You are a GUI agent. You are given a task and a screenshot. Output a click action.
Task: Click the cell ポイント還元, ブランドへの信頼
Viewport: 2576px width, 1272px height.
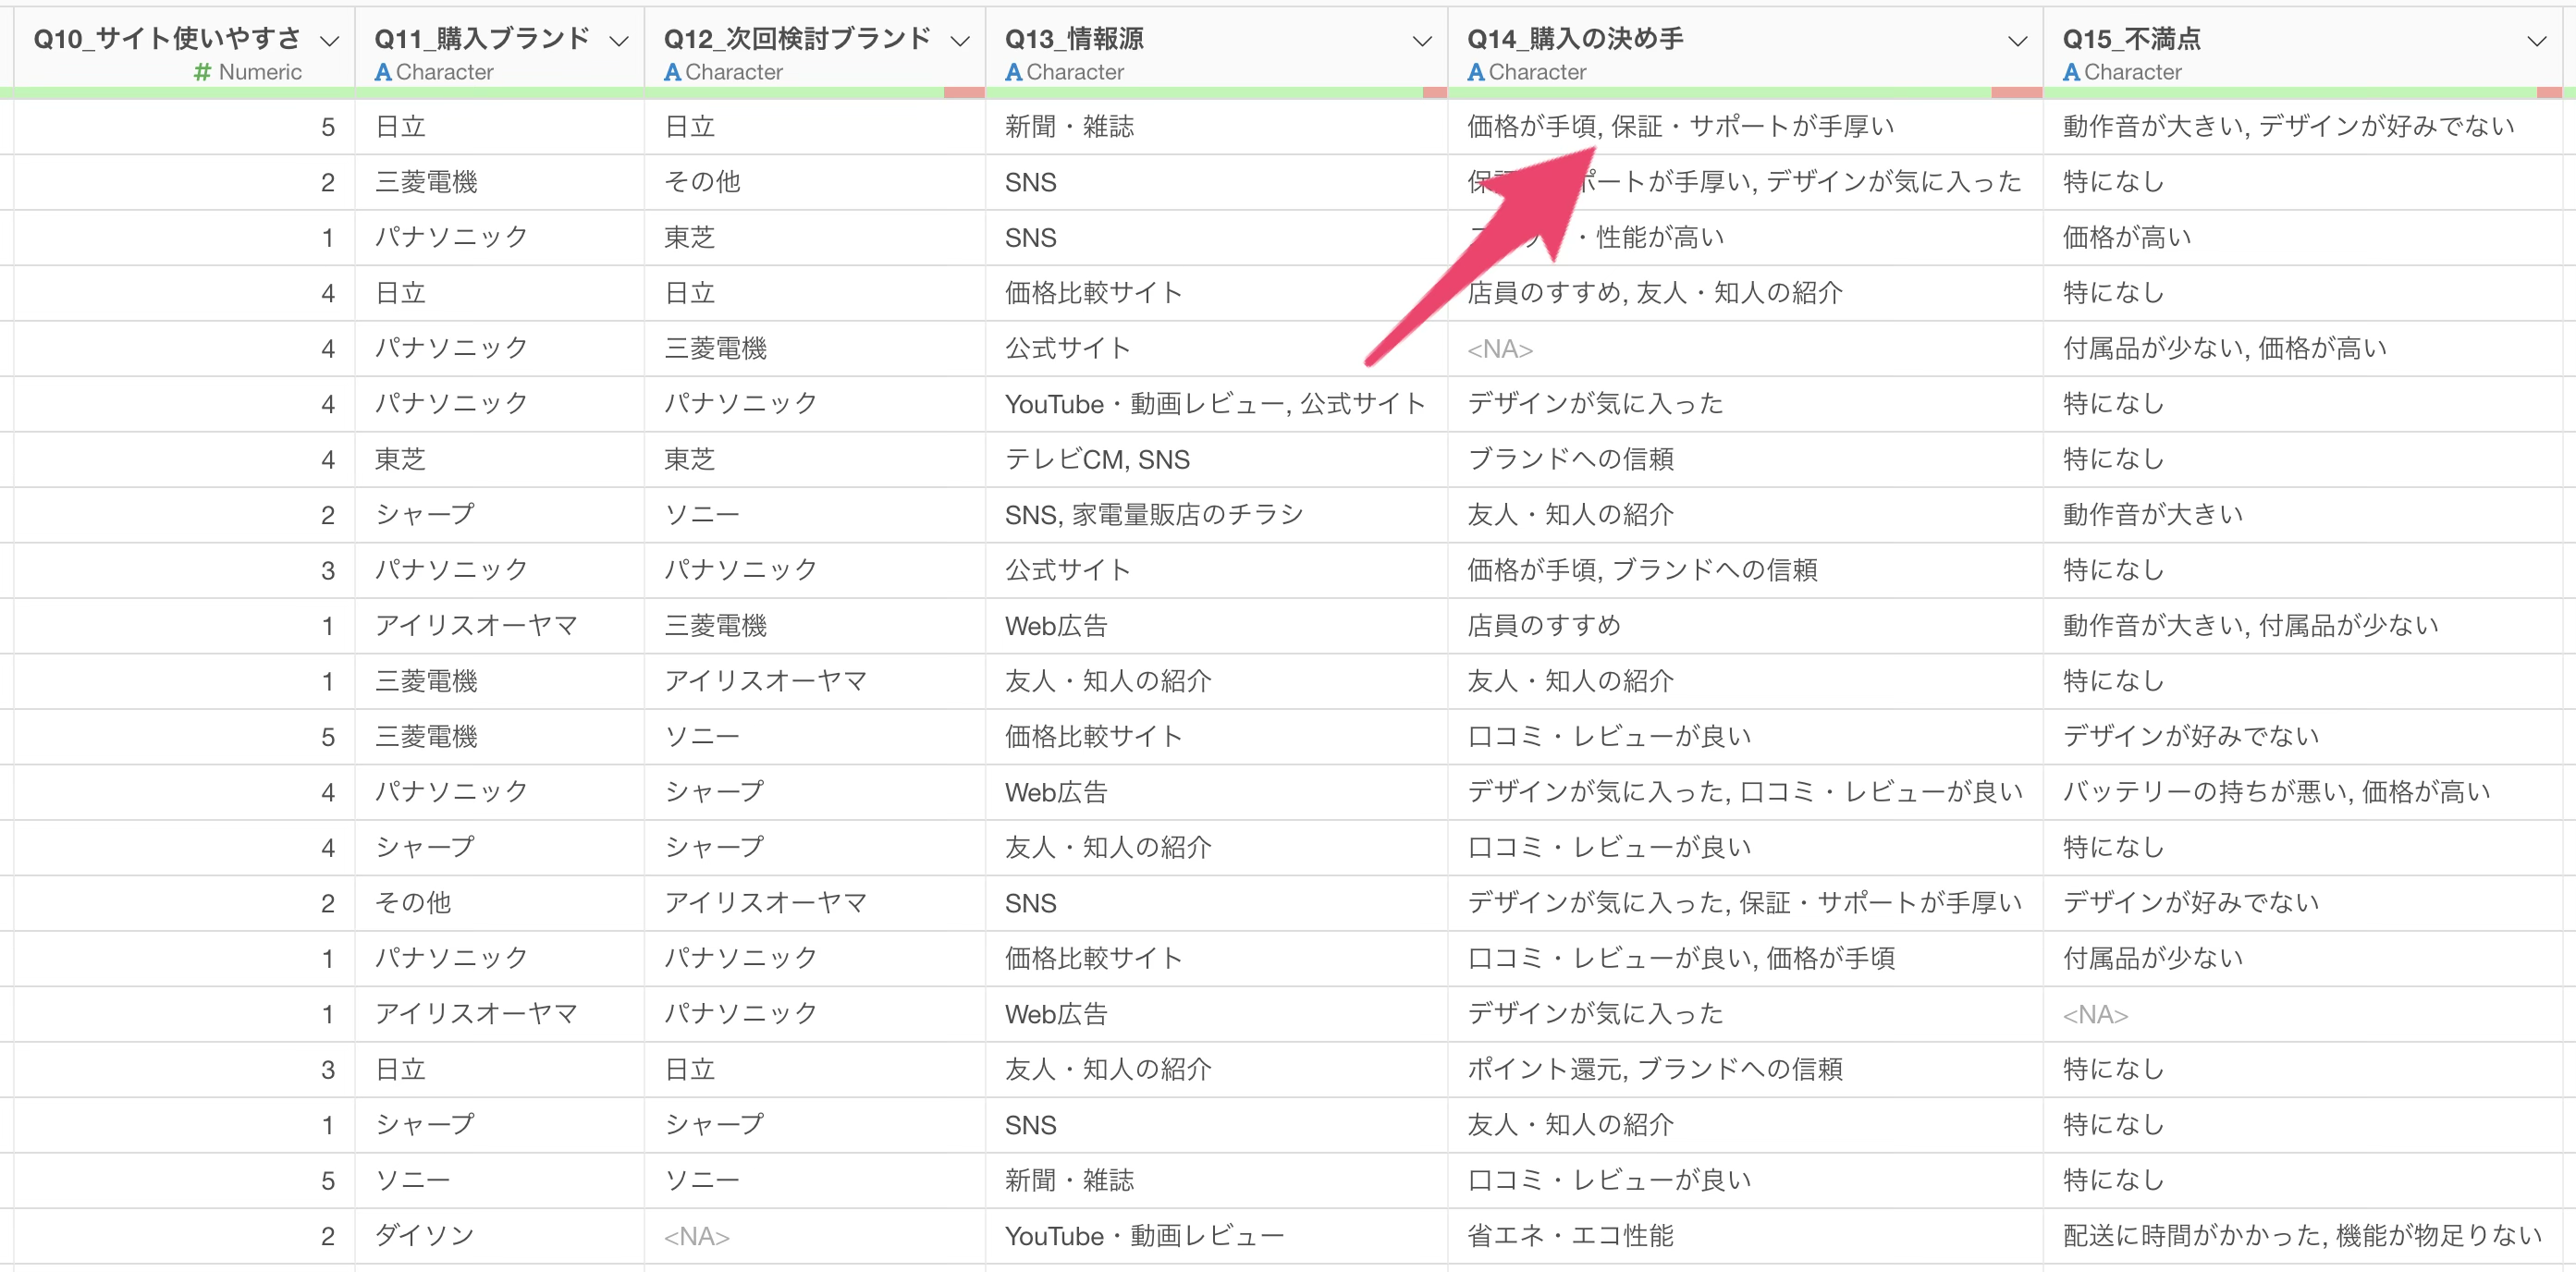click(x=1745, y=1070)
